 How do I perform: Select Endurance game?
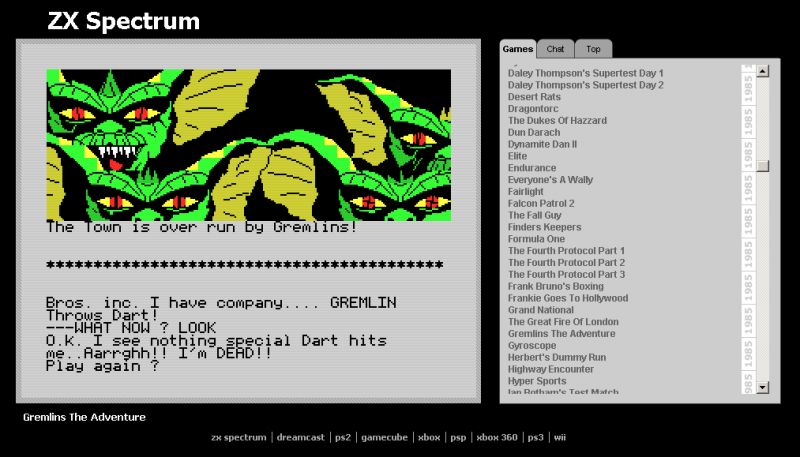click(532, 168)
